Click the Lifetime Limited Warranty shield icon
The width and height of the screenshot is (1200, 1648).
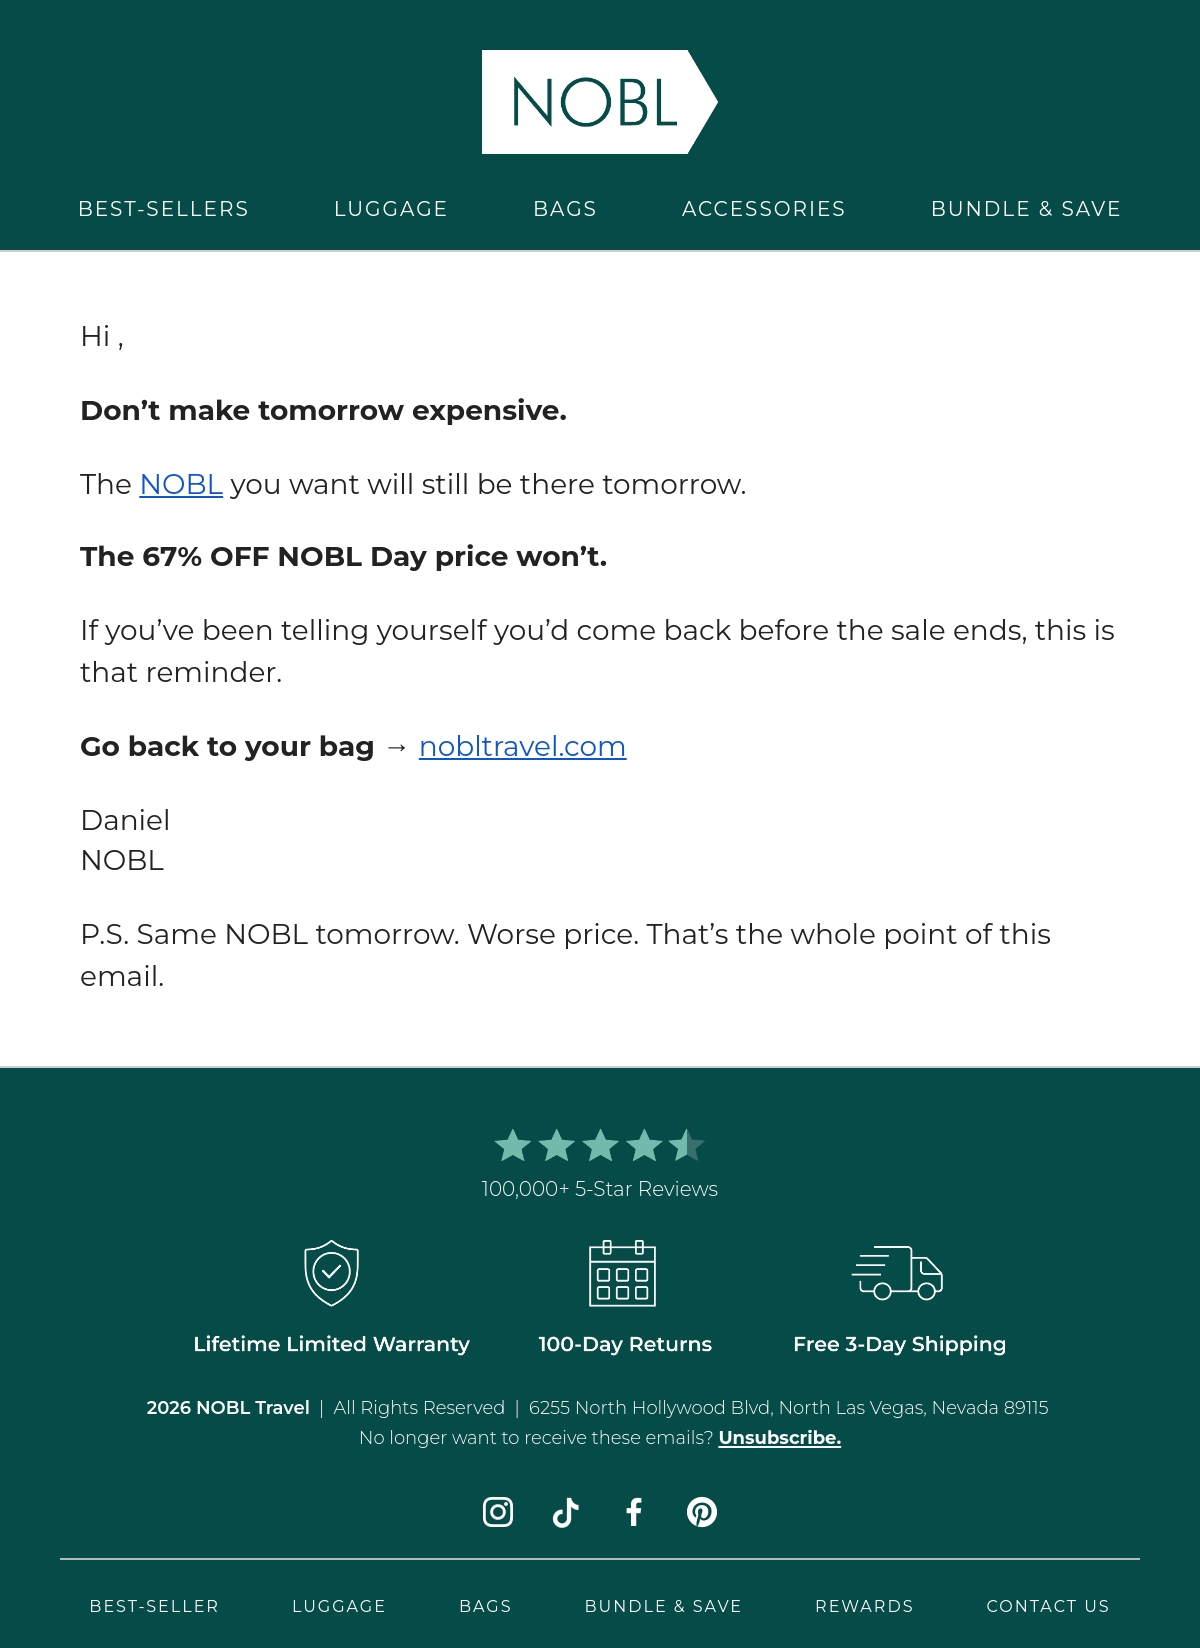331,1273
